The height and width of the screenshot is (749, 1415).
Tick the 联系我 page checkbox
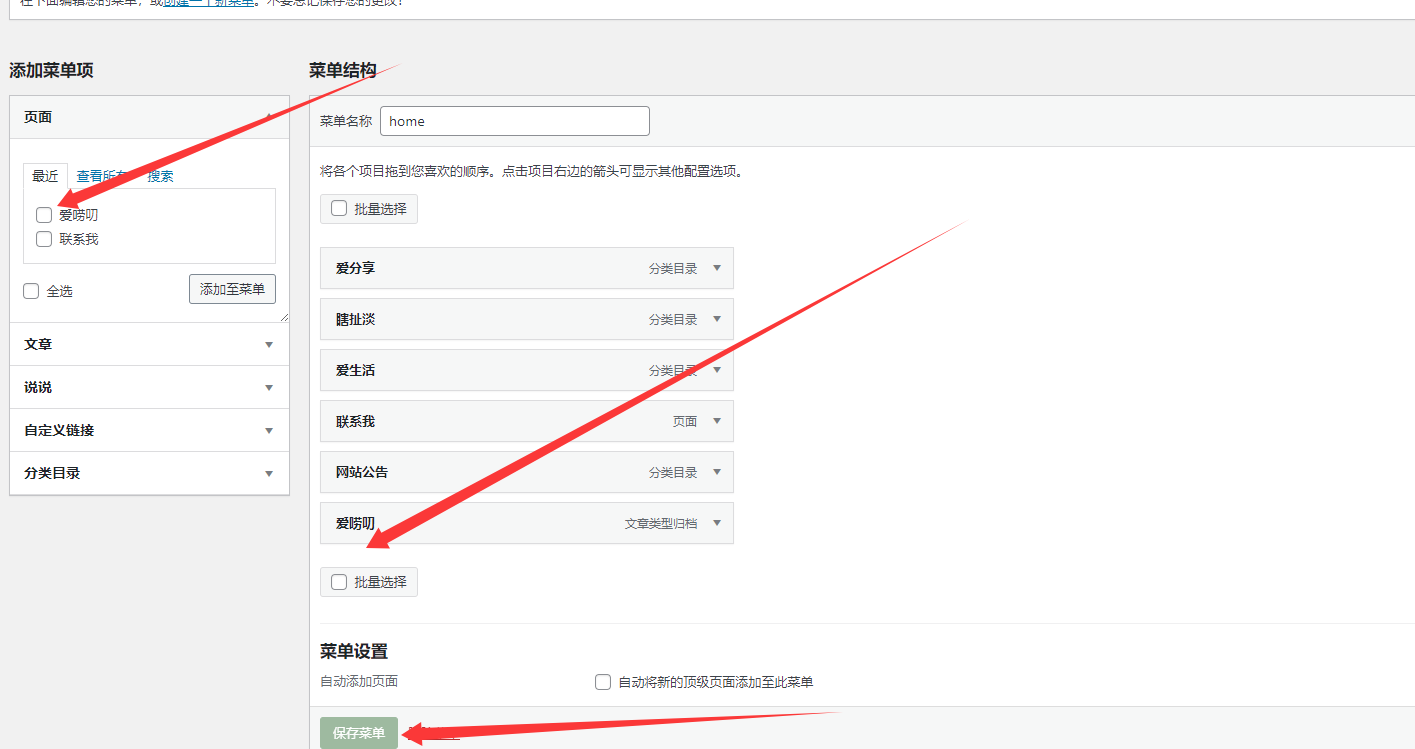click(44, 239)
